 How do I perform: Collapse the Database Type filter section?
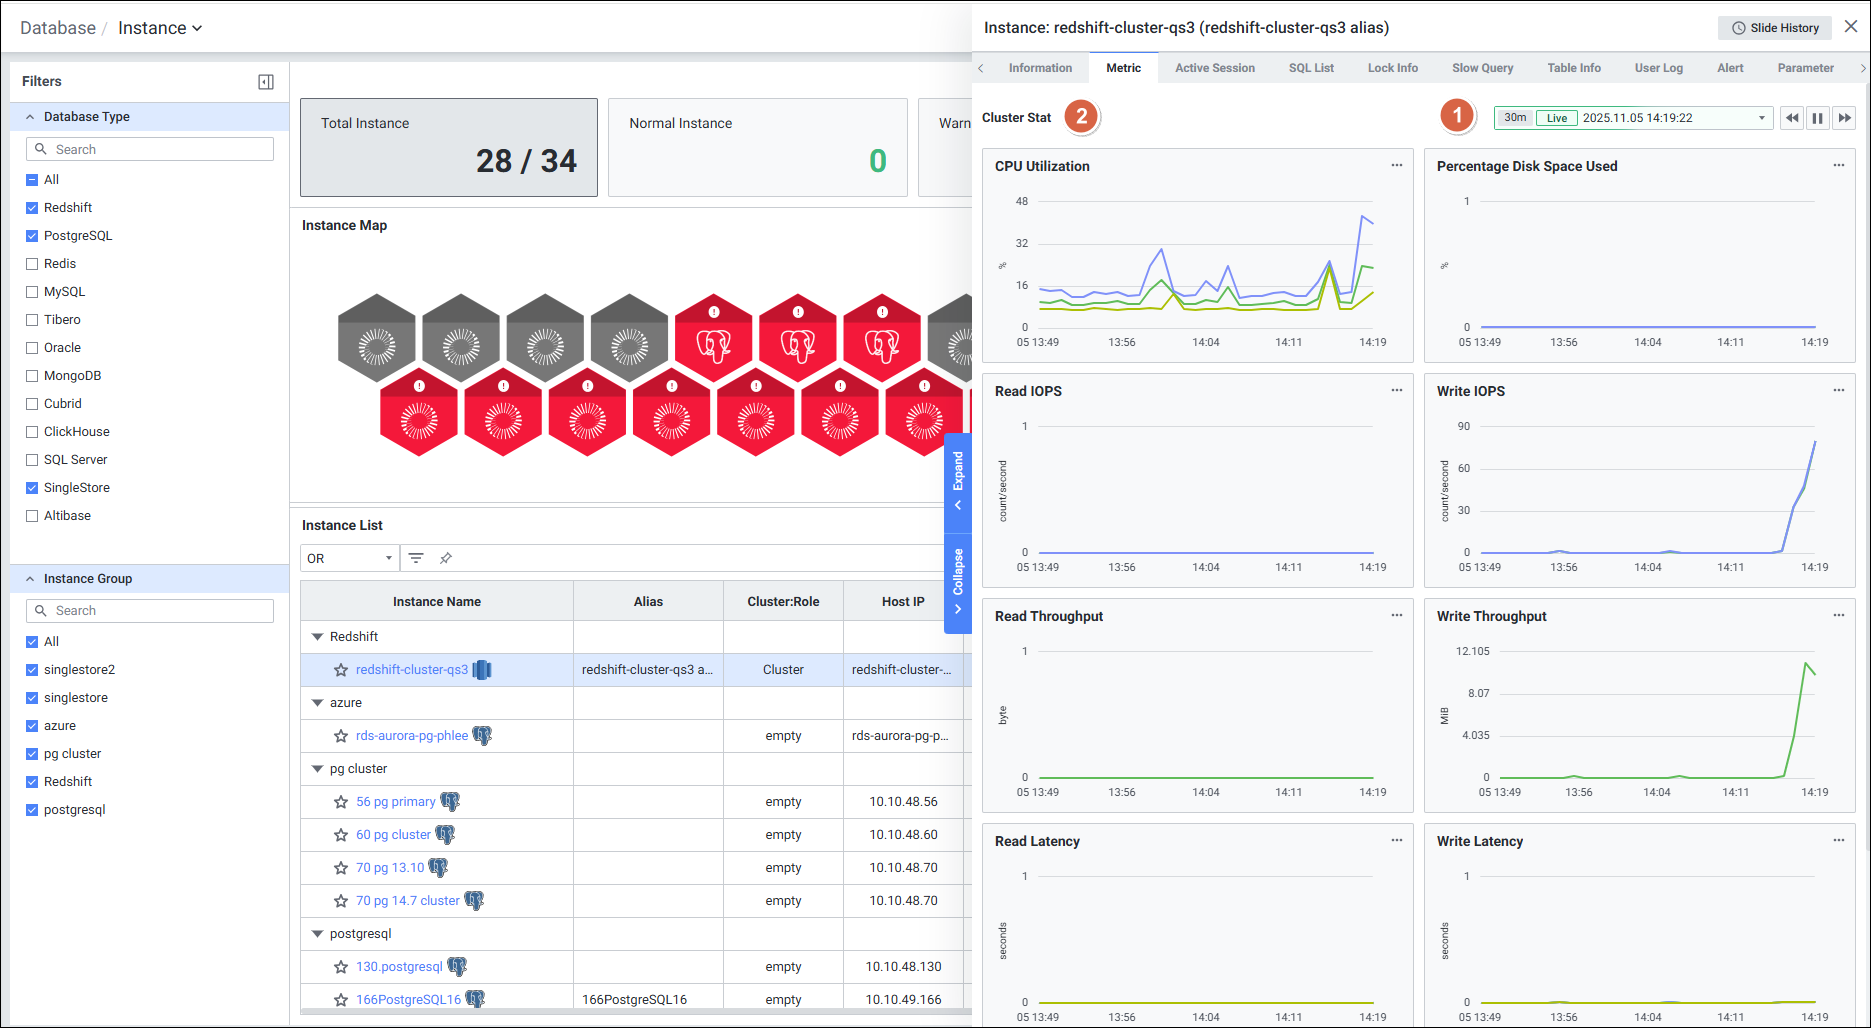30,117
